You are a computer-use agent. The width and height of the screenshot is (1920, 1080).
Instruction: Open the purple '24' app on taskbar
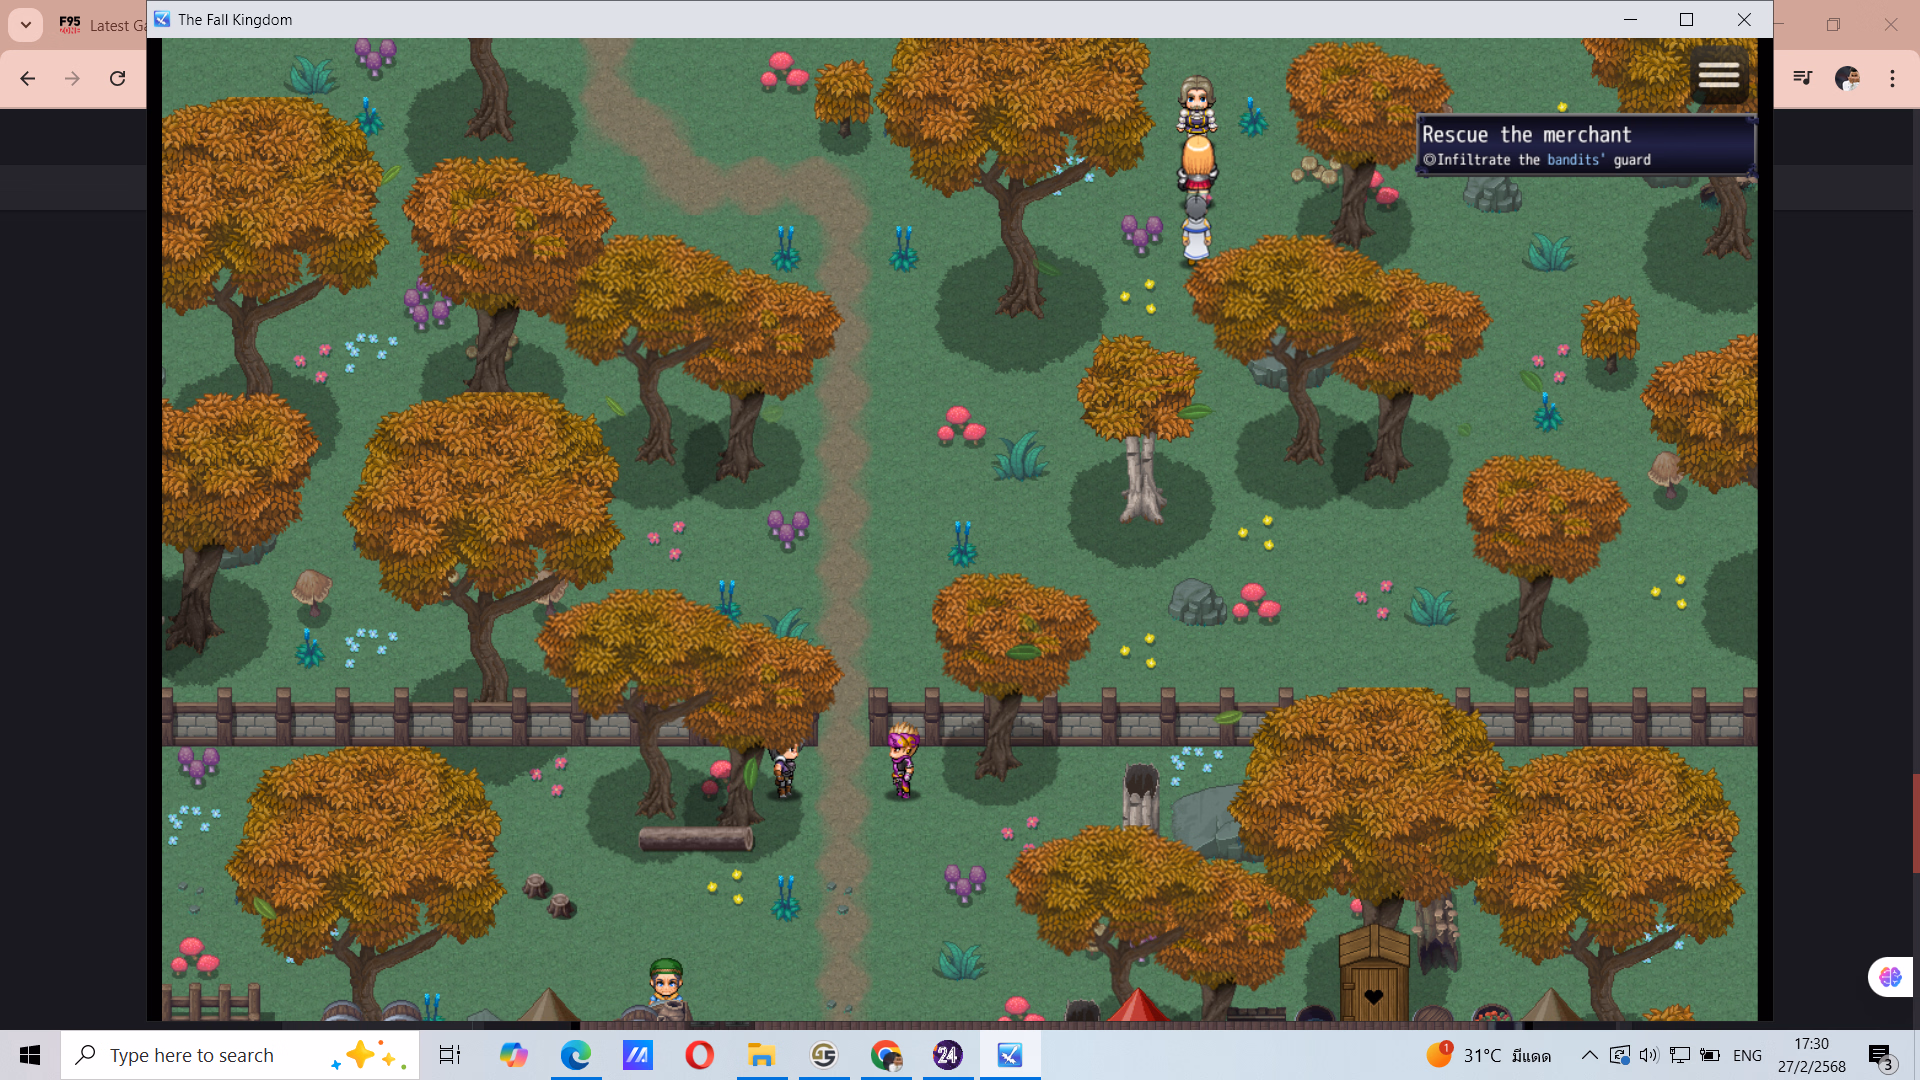click(x=948, y=1055)
